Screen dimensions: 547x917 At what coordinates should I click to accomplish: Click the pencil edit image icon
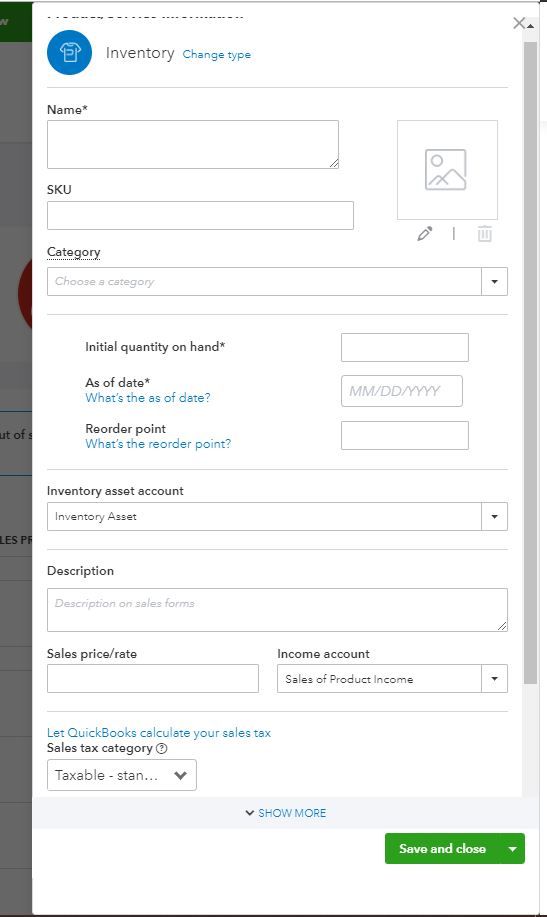click(x=425, y=234)
